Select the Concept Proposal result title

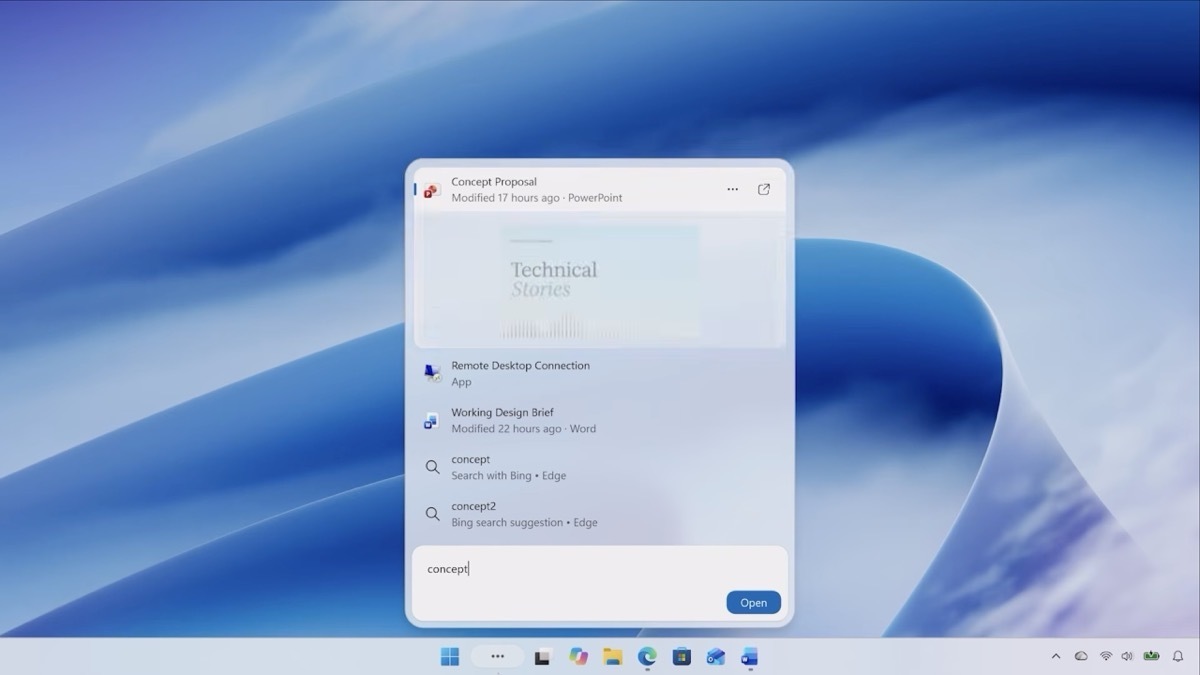(494, 182)
